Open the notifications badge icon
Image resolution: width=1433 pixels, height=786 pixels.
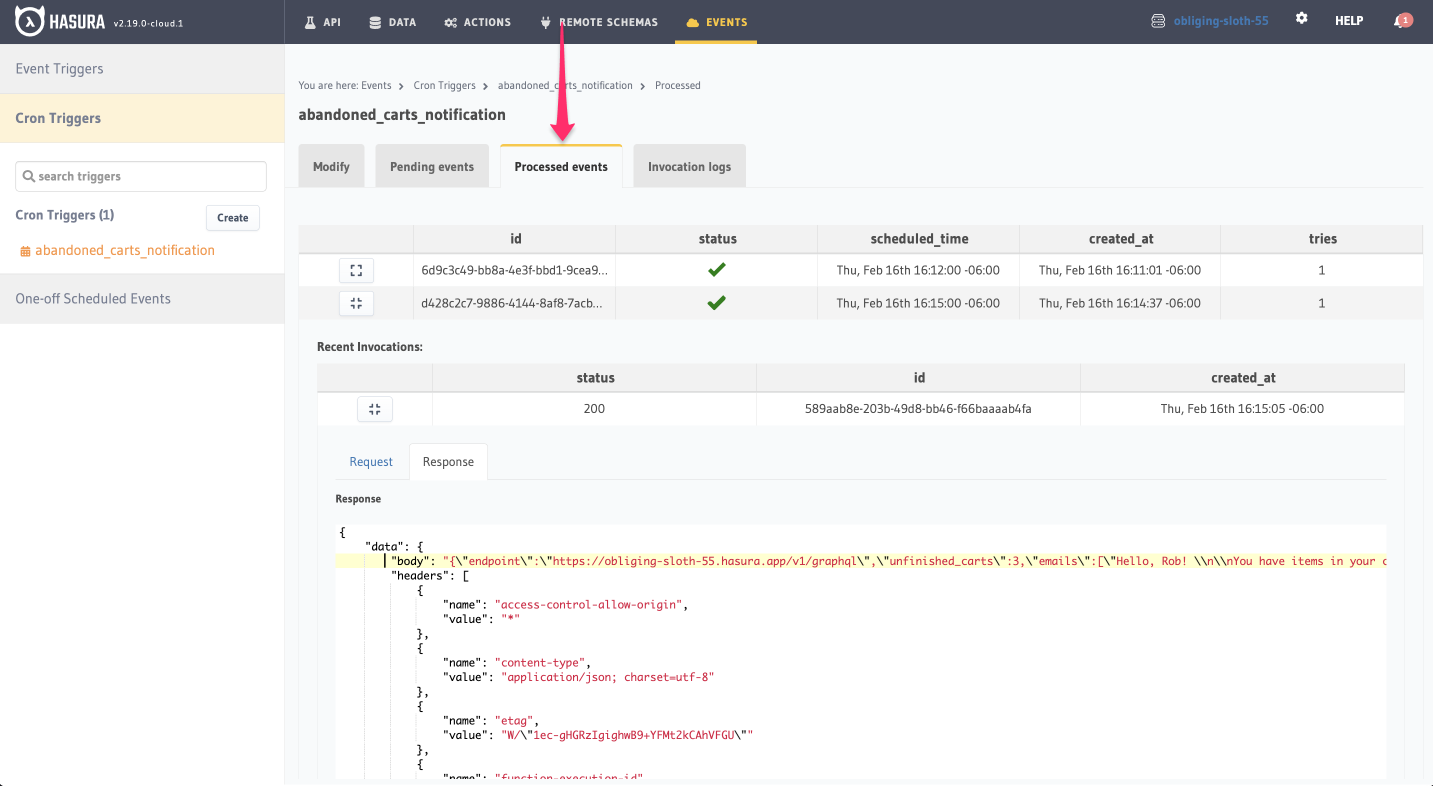point(1403,19)
